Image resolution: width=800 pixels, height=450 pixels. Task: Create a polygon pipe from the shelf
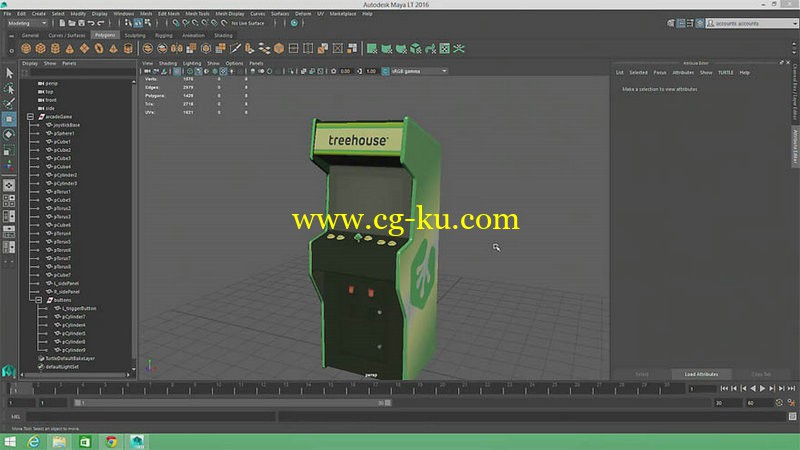coord(128,48)
